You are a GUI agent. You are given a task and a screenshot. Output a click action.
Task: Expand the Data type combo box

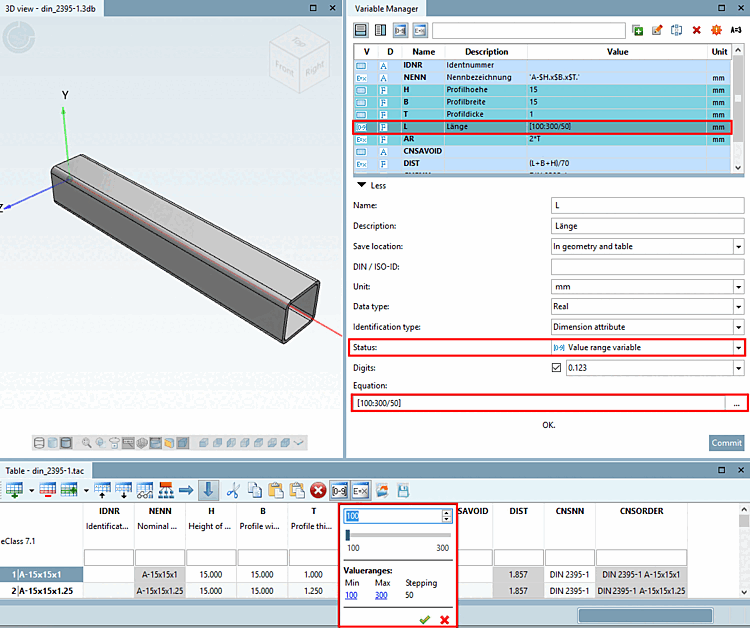[x=738, y=306]
